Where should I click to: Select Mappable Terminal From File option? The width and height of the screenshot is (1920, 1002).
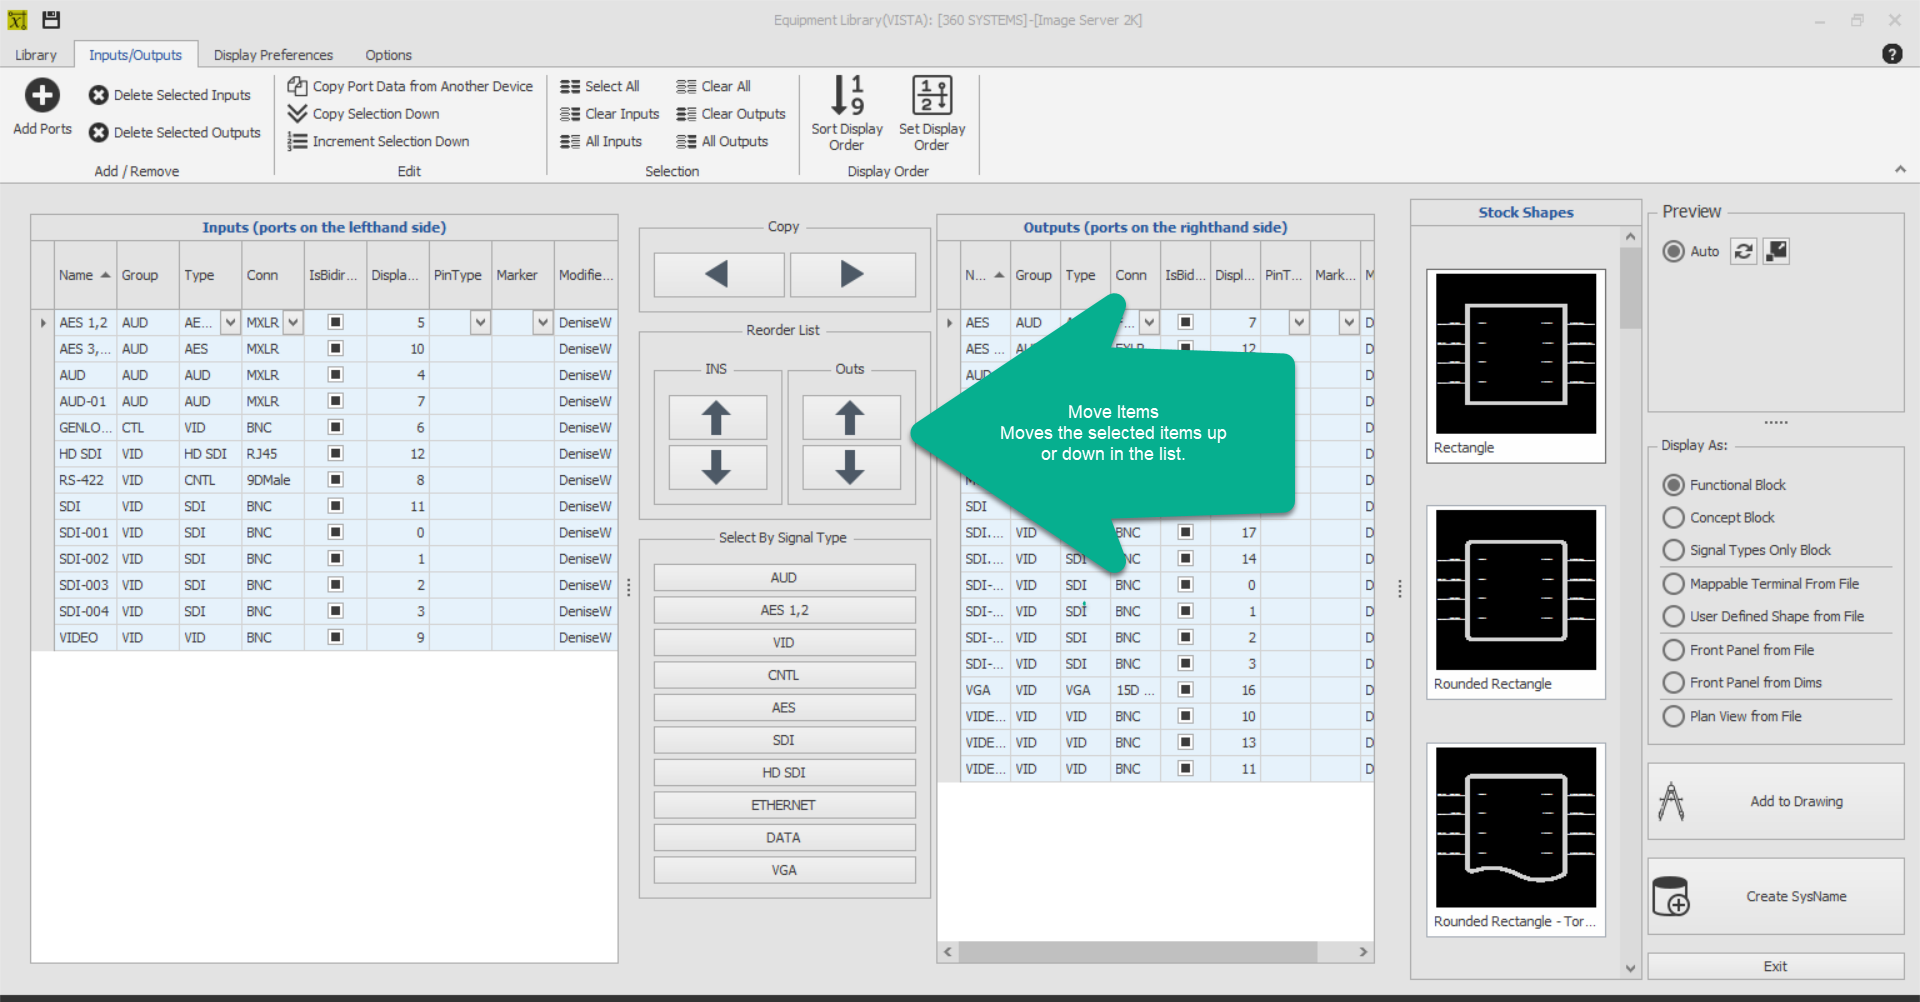(1673, 584)
